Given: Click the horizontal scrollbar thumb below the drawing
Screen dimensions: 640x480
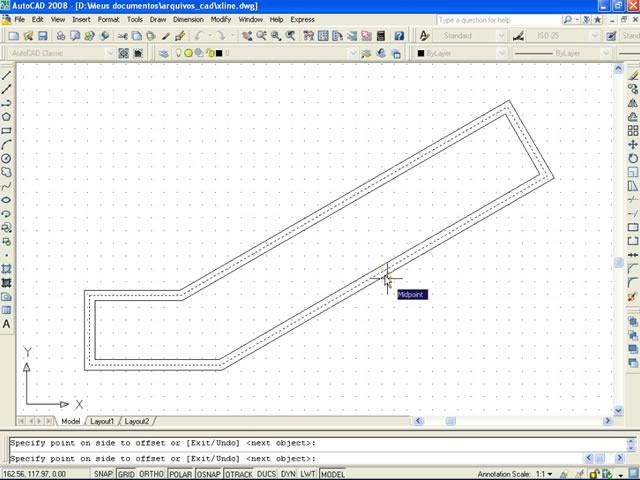Looking at the screenshot, I should coord(450,421).
